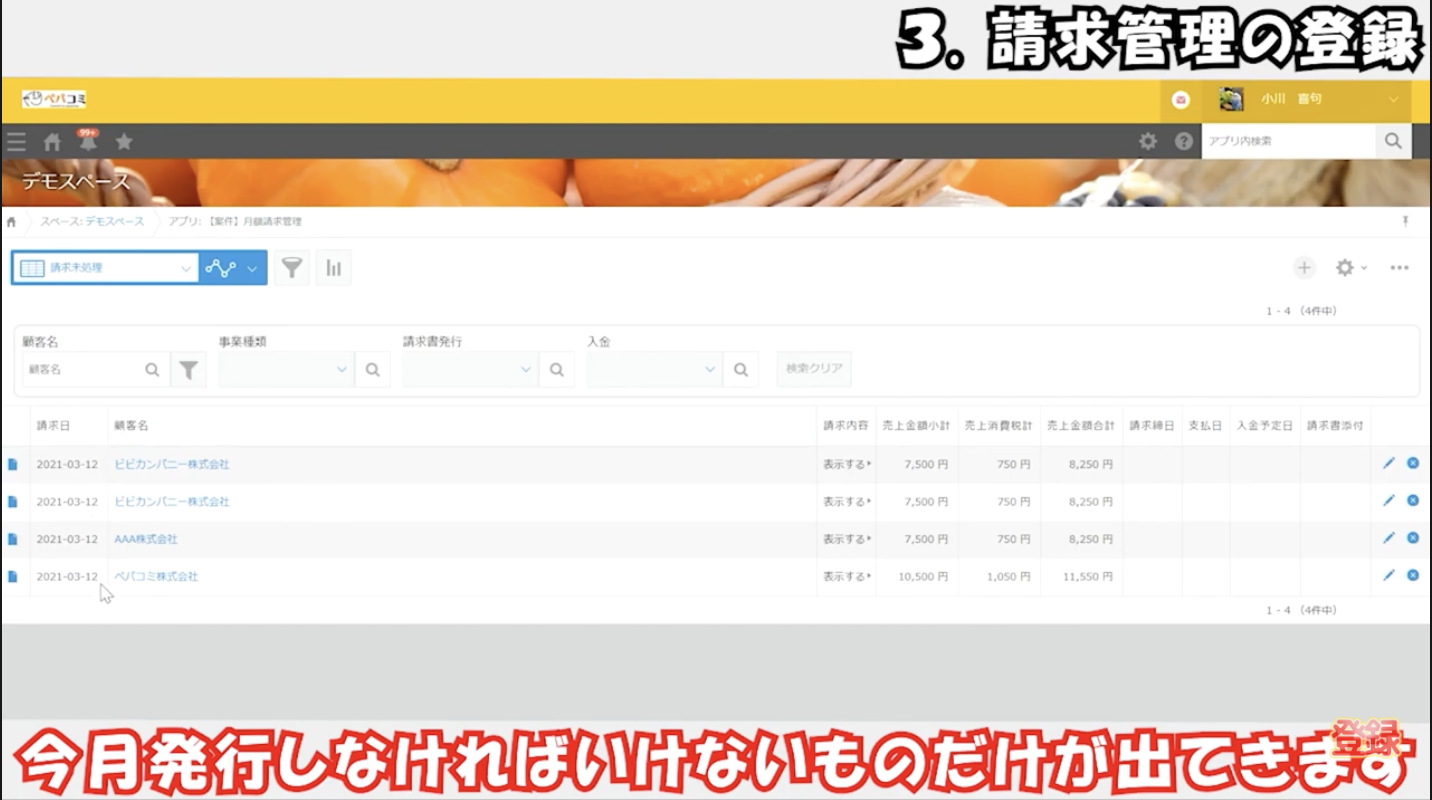This screenshot has width=1432, height=800.
Task: Select the star favorites icon in toolbar
Action: point(123,142)
